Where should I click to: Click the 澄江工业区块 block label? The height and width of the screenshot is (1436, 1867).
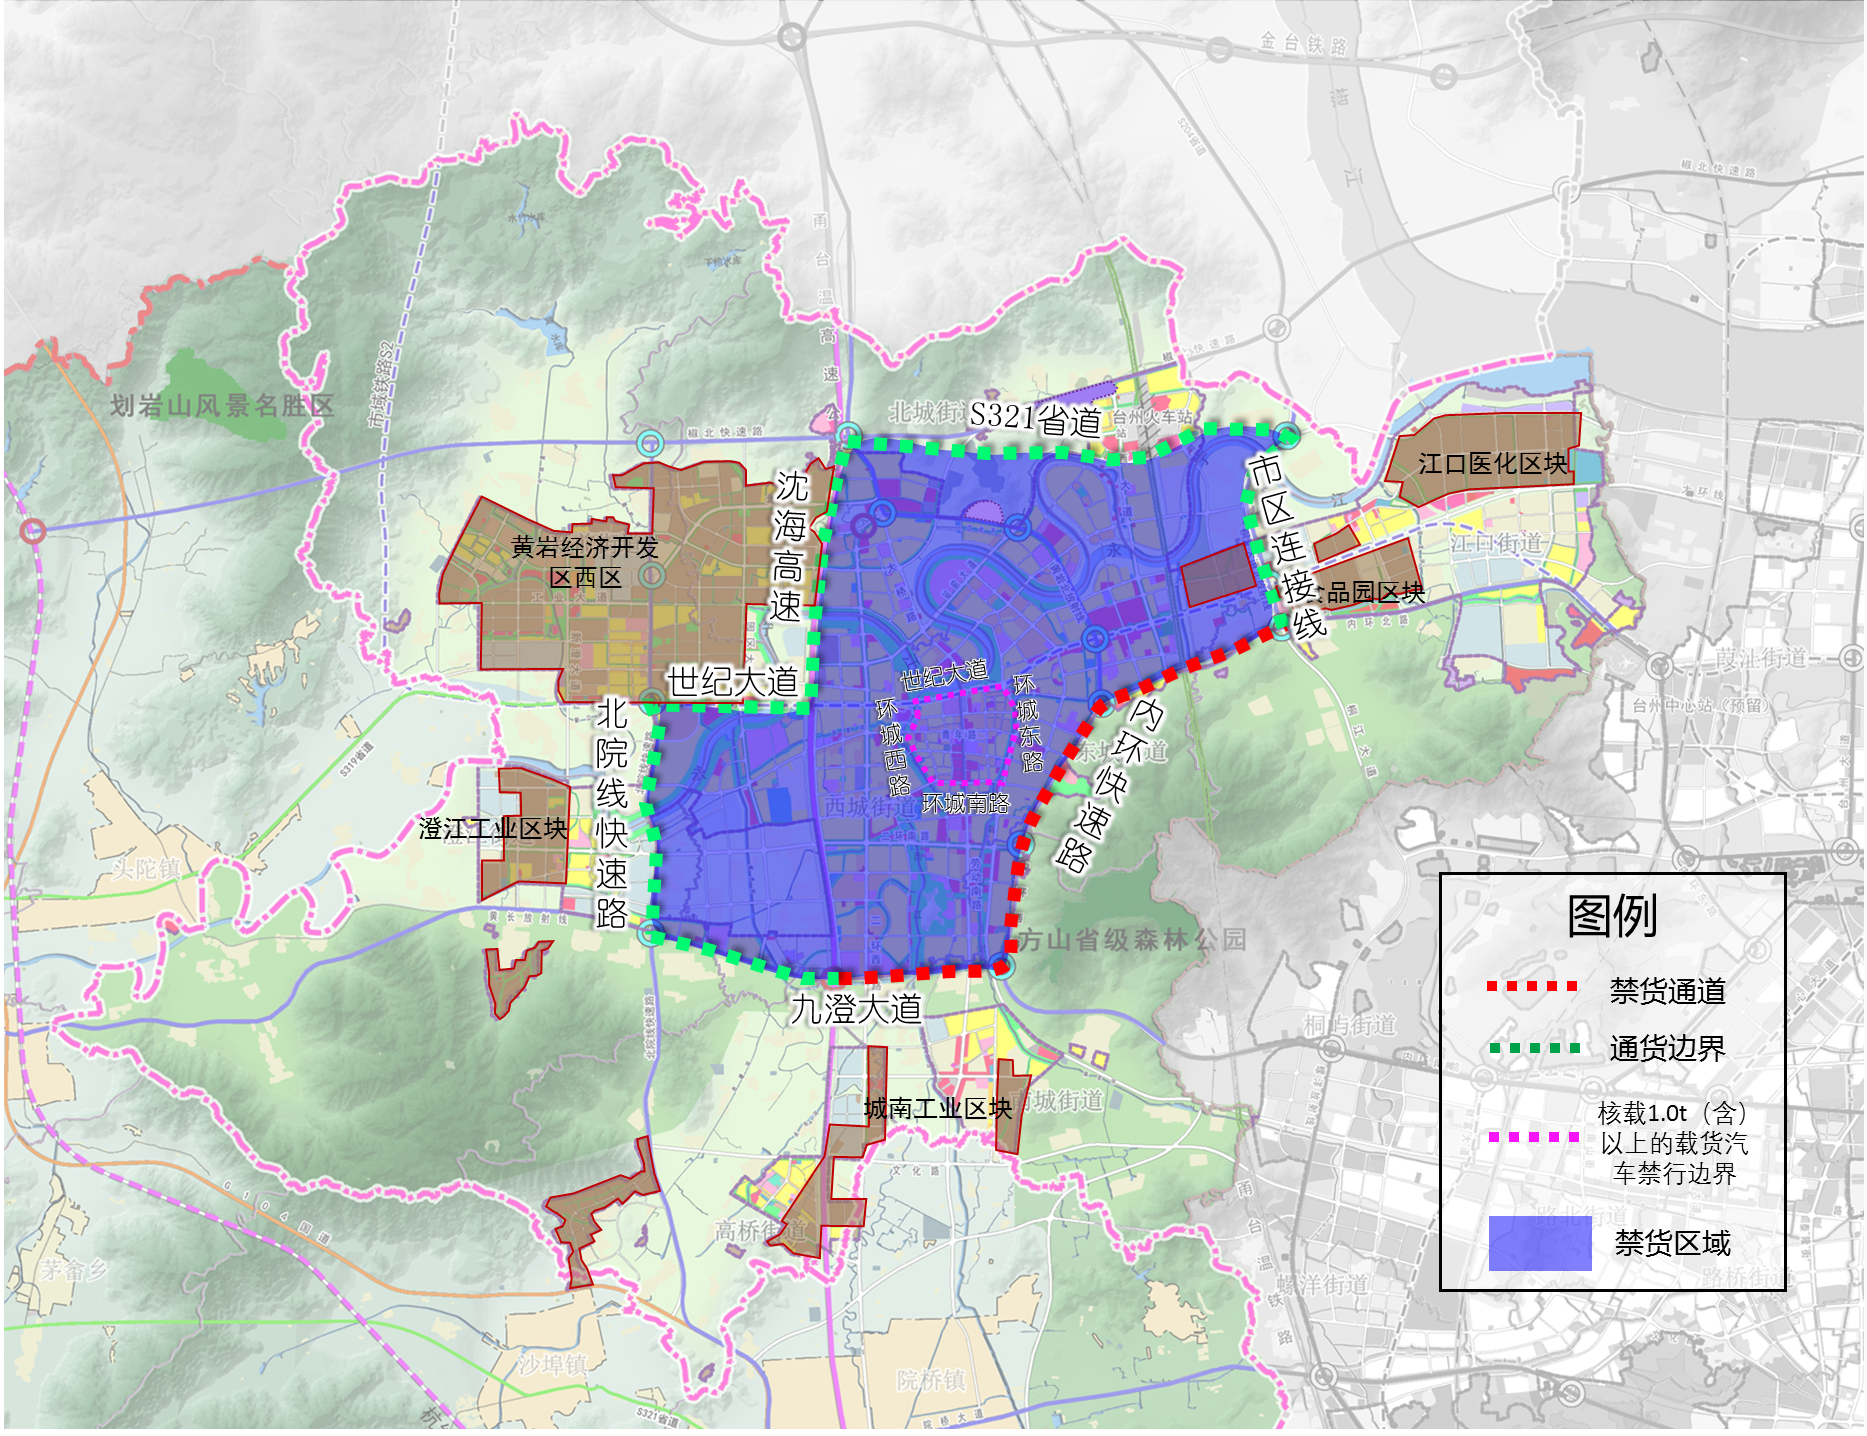[x=493, y=829]
